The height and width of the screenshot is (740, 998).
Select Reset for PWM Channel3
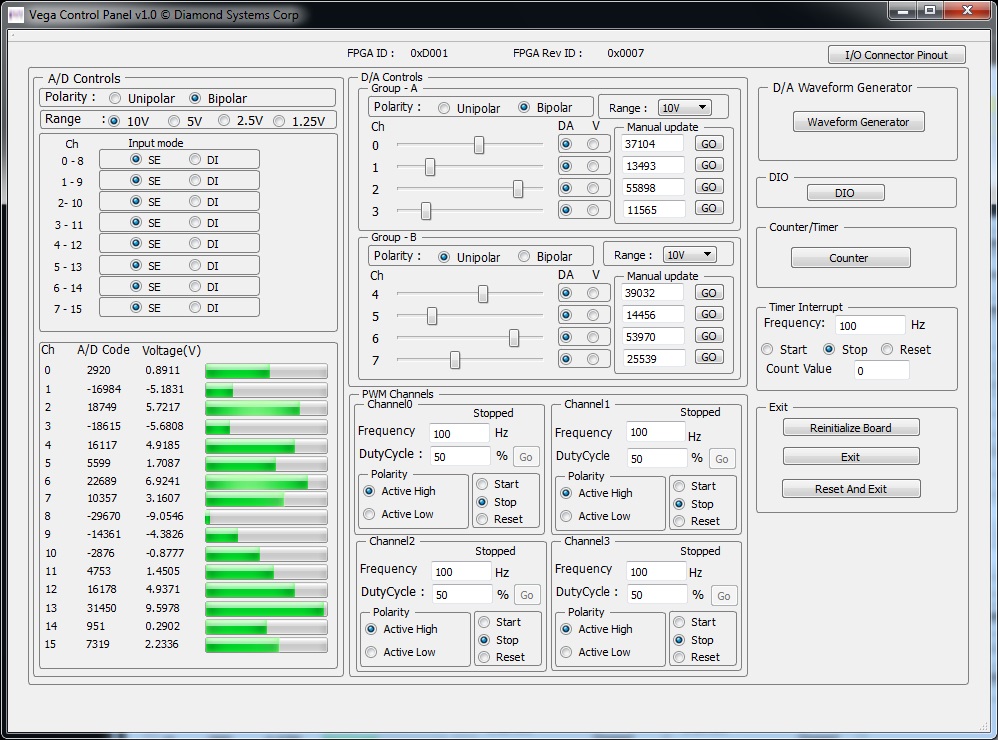click(679, 657)
